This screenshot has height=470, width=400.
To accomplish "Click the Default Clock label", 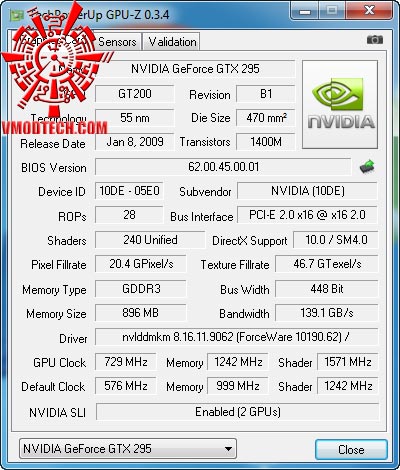I will (x=53, y=387).
